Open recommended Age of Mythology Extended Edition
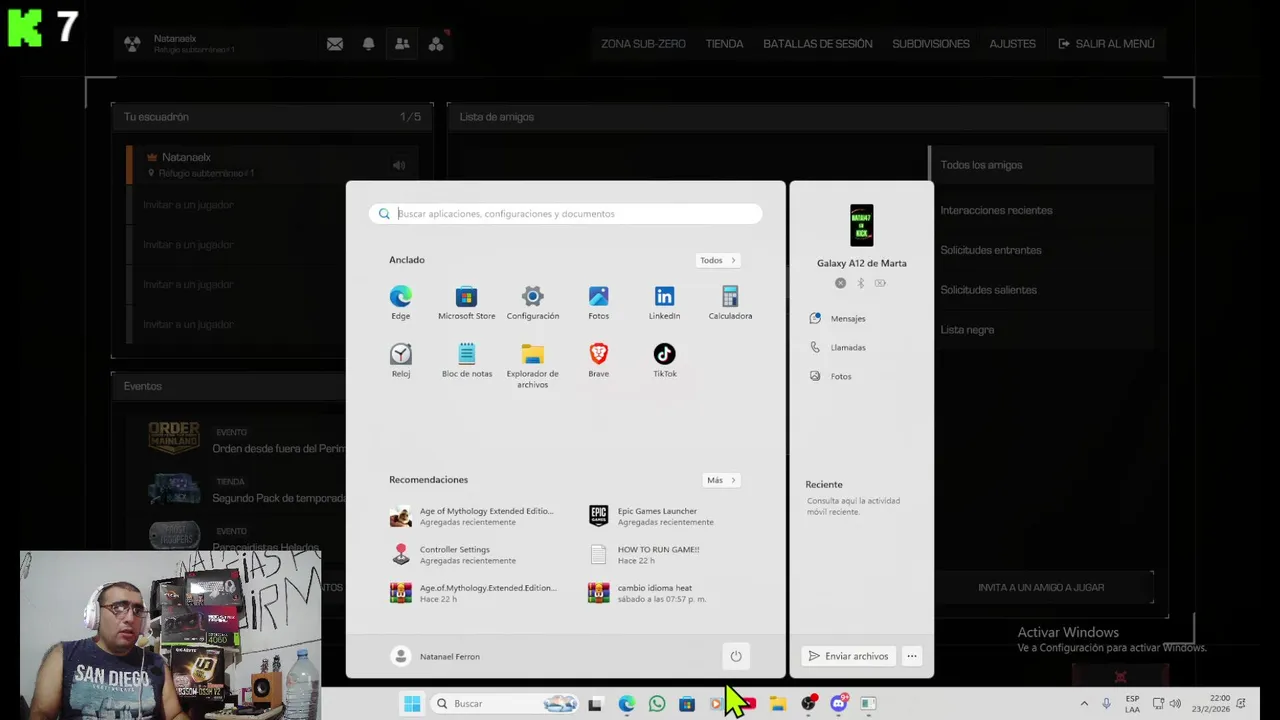1280x720 pixels. 472,516
